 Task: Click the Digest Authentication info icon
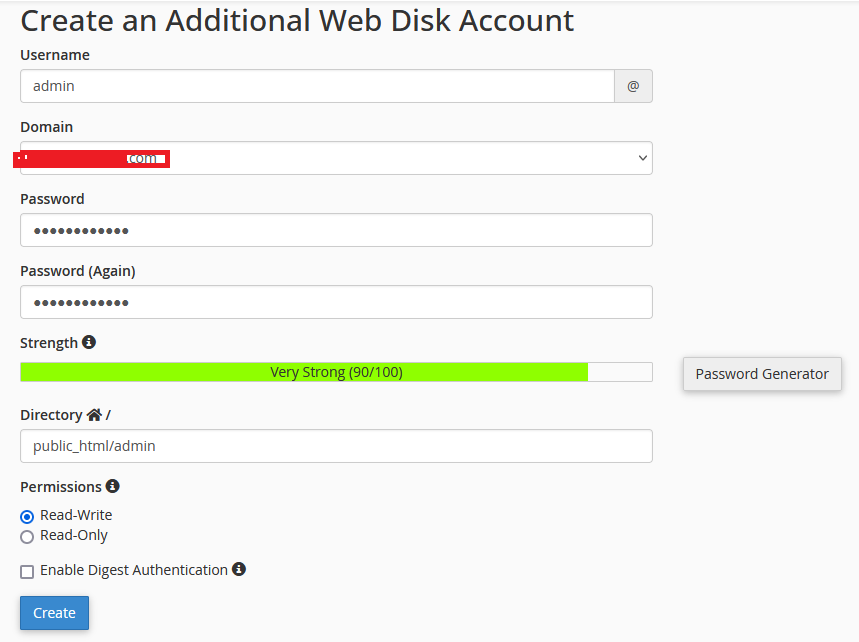point(239,569)
